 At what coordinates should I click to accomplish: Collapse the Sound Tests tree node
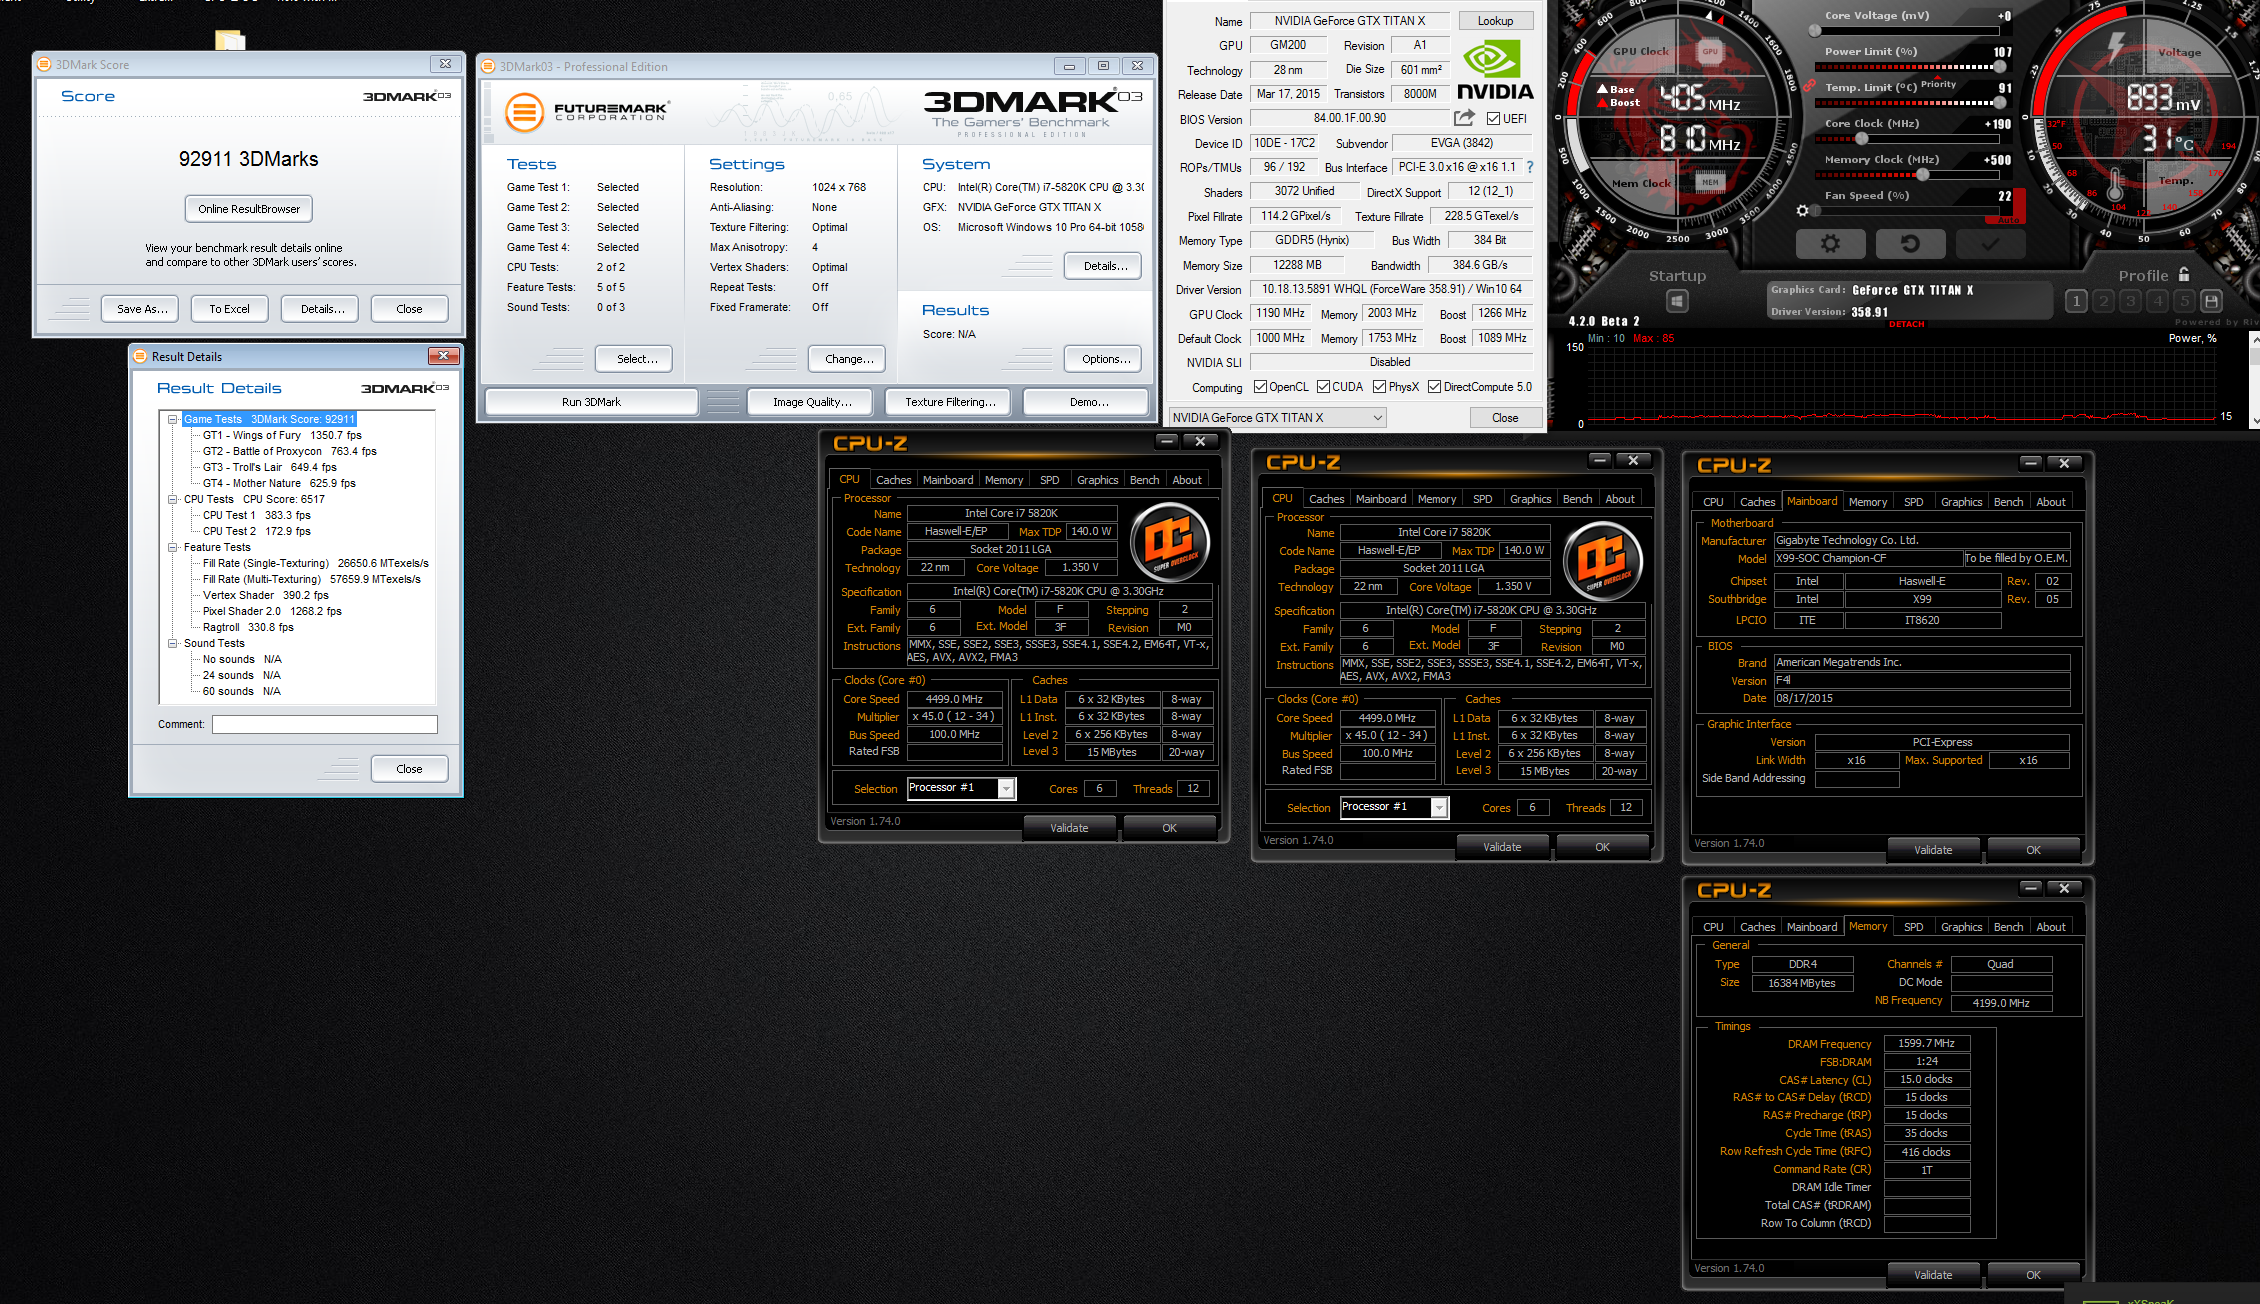(x=172, y=643)
